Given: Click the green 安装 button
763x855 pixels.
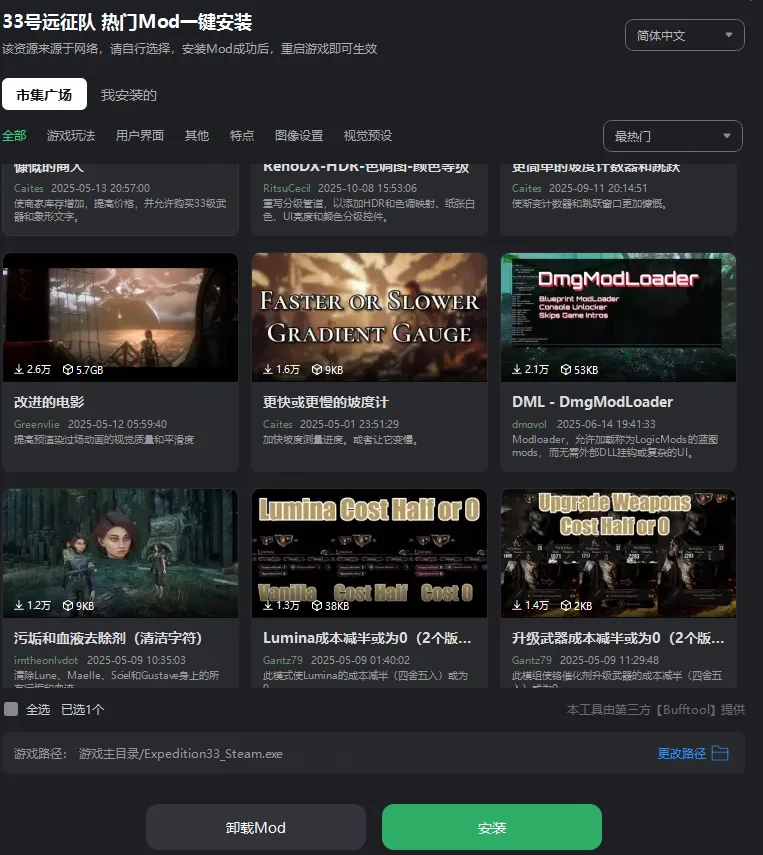Looking at the screenshot, I should coord(492,827).
